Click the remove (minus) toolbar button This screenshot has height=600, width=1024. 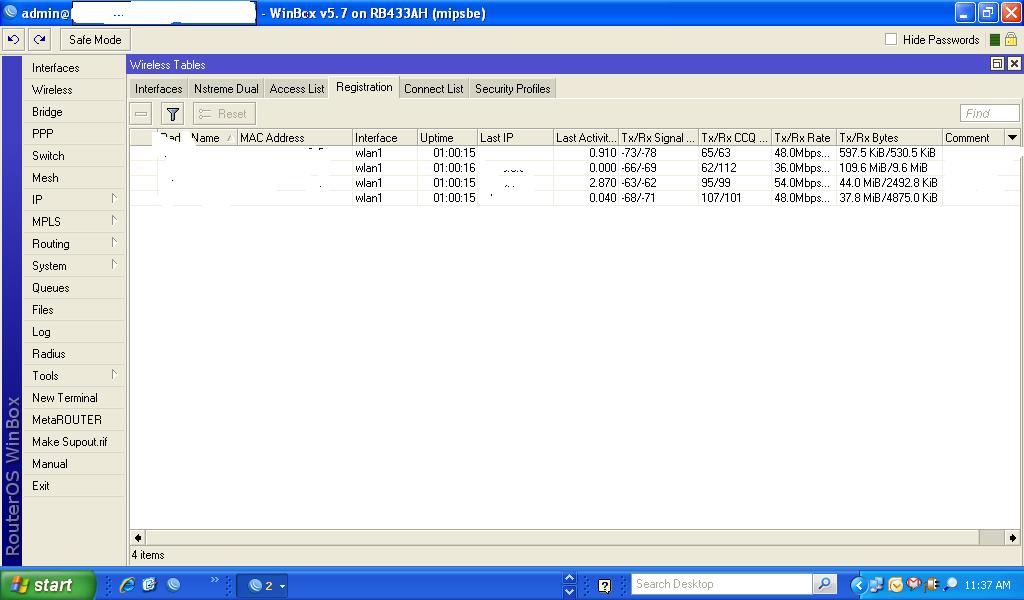coord(141,114)
